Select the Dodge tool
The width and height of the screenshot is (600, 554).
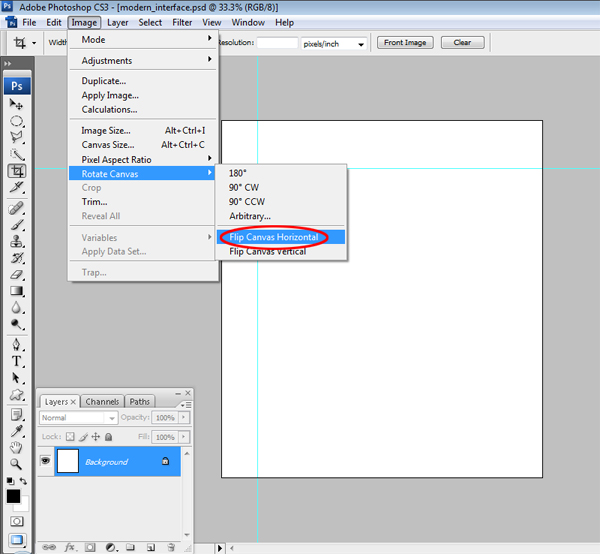click(16, 324)
